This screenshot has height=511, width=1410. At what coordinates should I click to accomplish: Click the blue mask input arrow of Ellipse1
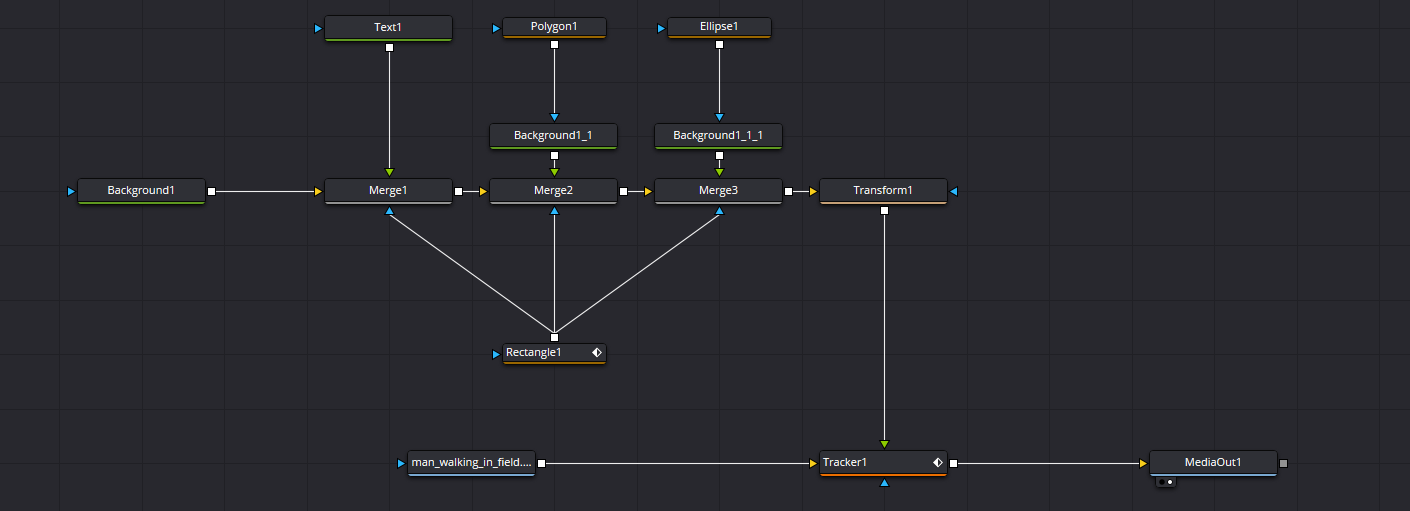pyautogui.click(x=661, y=28)
